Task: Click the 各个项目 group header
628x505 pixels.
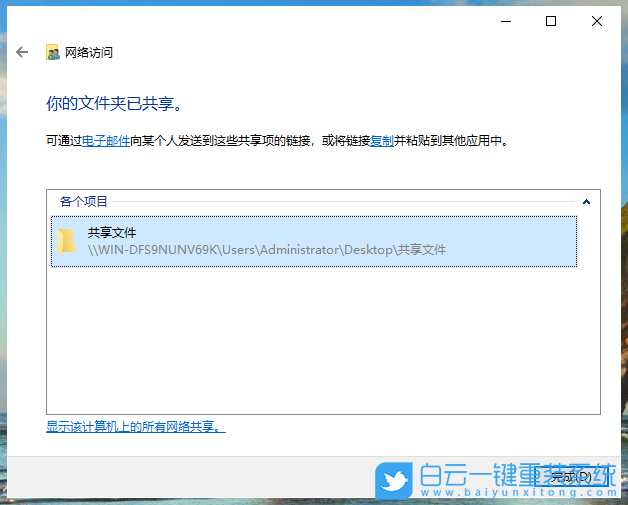Action: pyautogui.click(x=83, y=201)
